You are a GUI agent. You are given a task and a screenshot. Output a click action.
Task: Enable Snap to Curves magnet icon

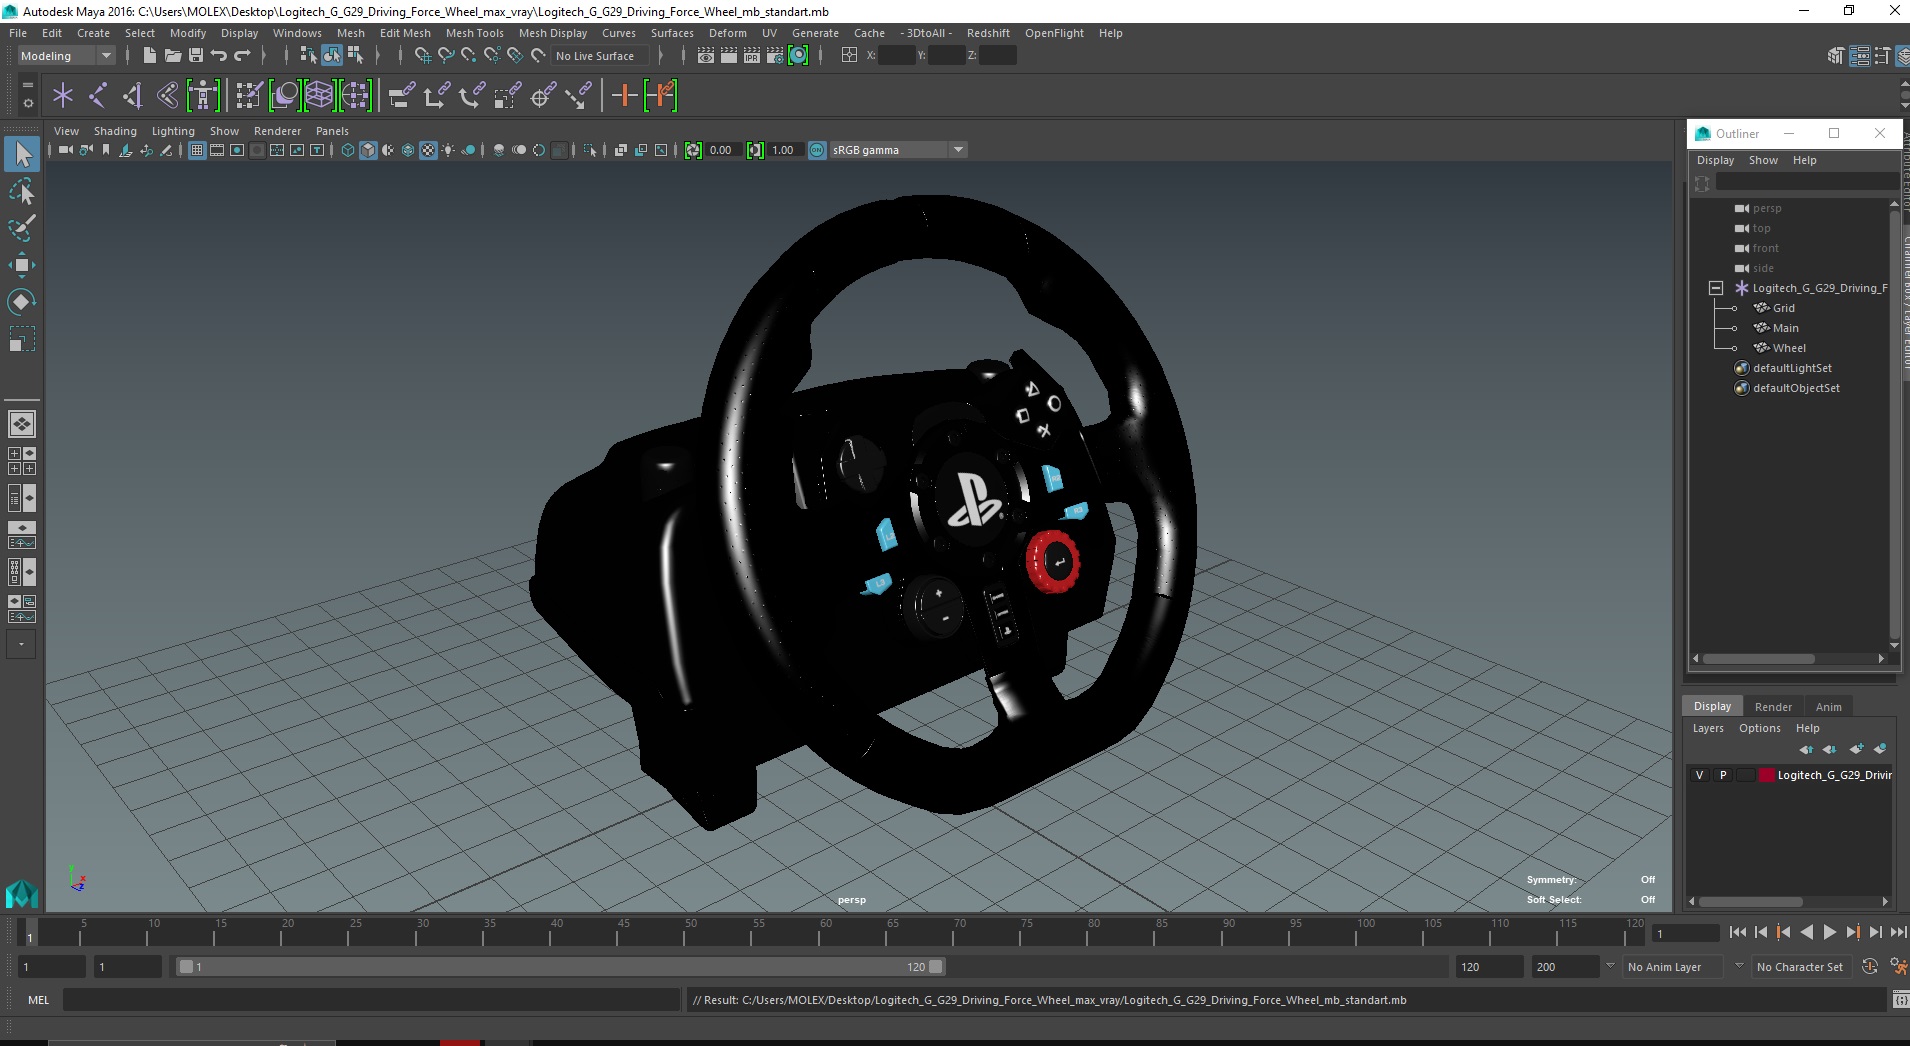446,56
